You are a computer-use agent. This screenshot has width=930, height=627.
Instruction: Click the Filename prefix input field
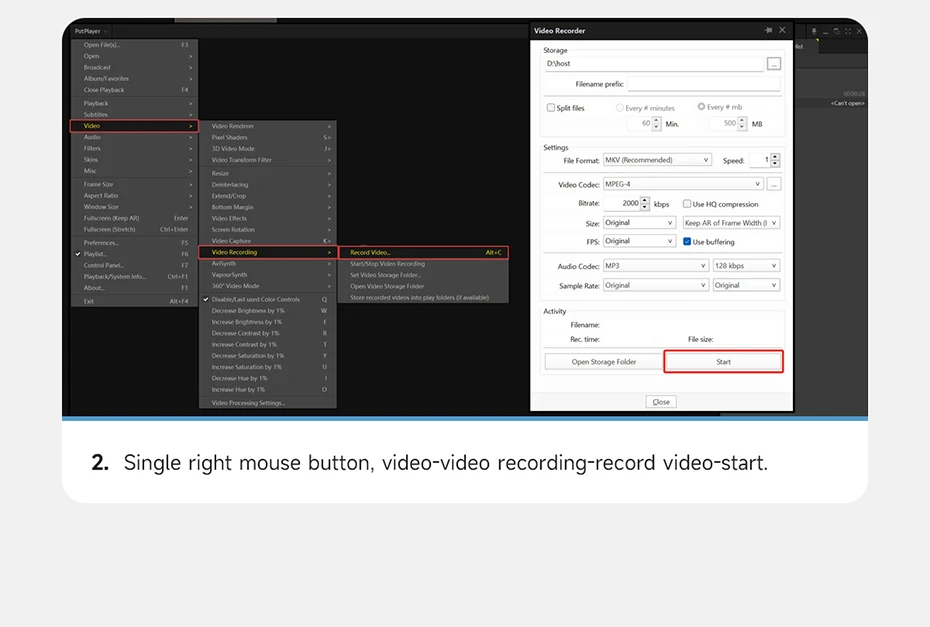click(704, 84)
